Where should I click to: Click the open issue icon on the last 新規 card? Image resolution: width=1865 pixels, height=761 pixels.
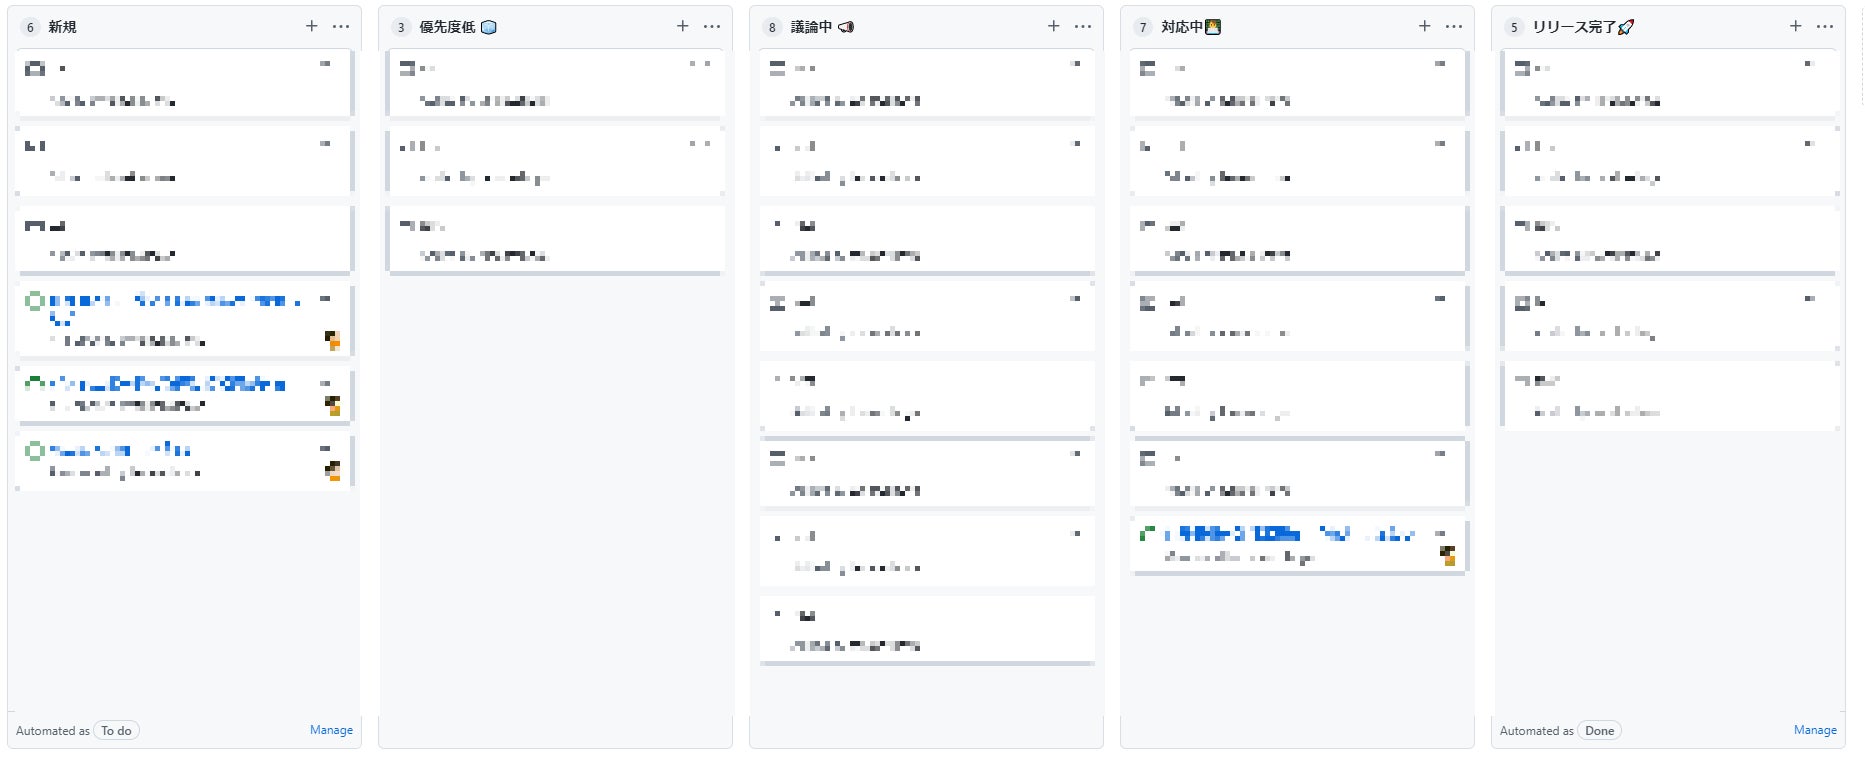pos(35,451)
